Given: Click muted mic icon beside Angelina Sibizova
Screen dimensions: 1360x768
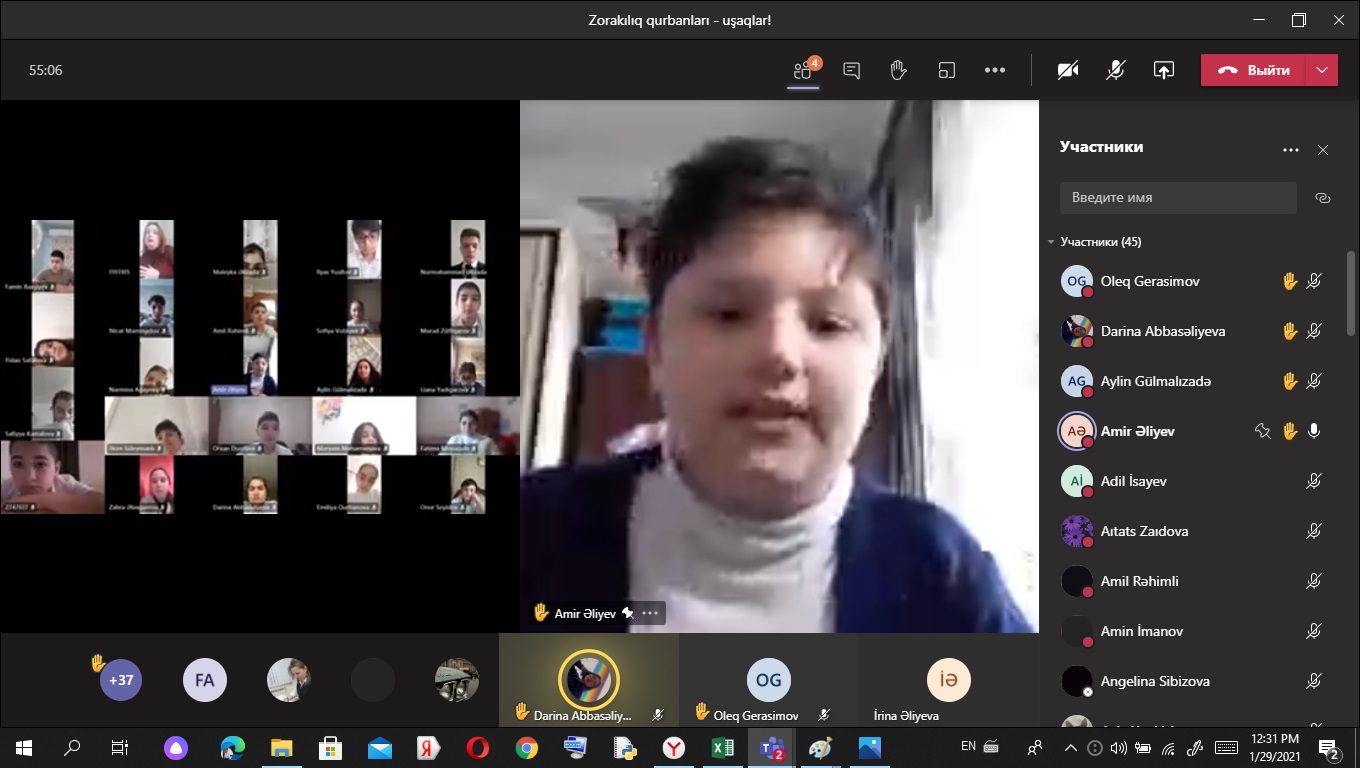Looking at the screenshot, I should pos(1315,681).
